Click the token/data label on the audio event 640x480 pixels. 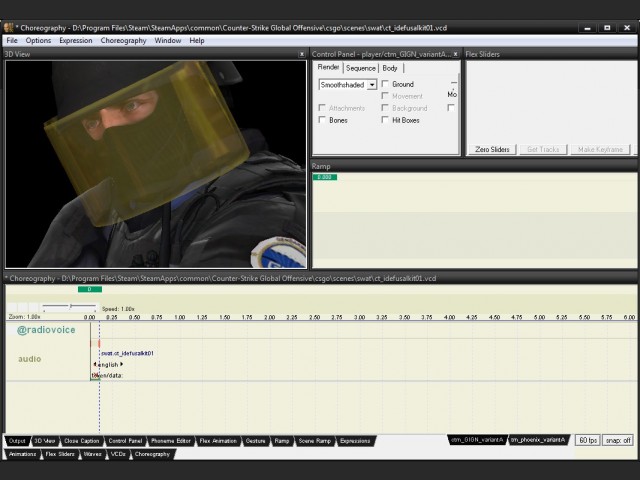[x=107, y=376]
